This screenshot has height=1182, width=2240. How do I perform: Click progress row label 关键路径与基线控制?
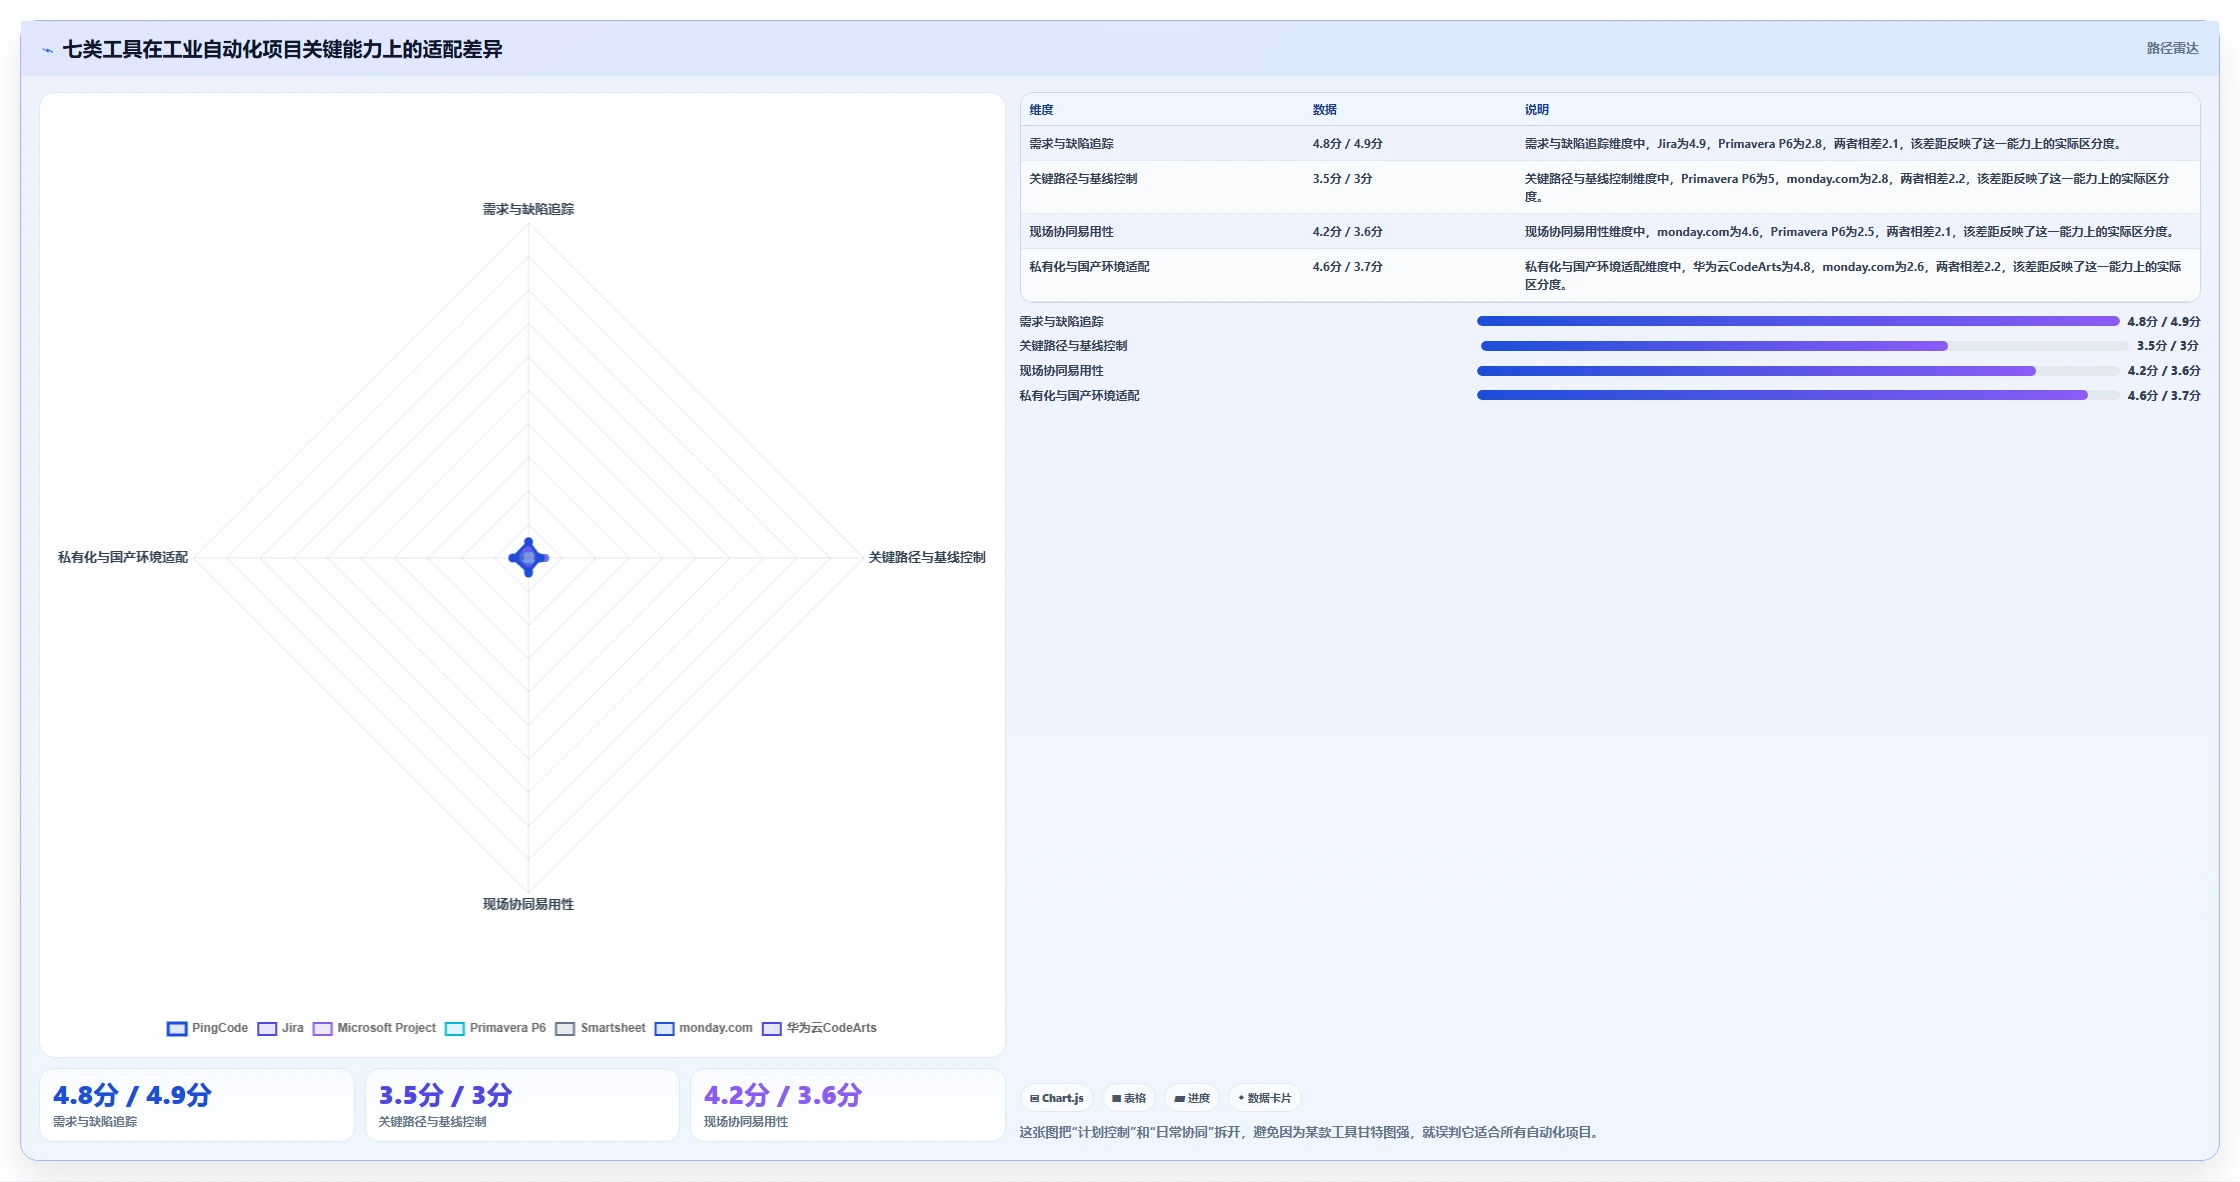click(x=1073, y=346)
